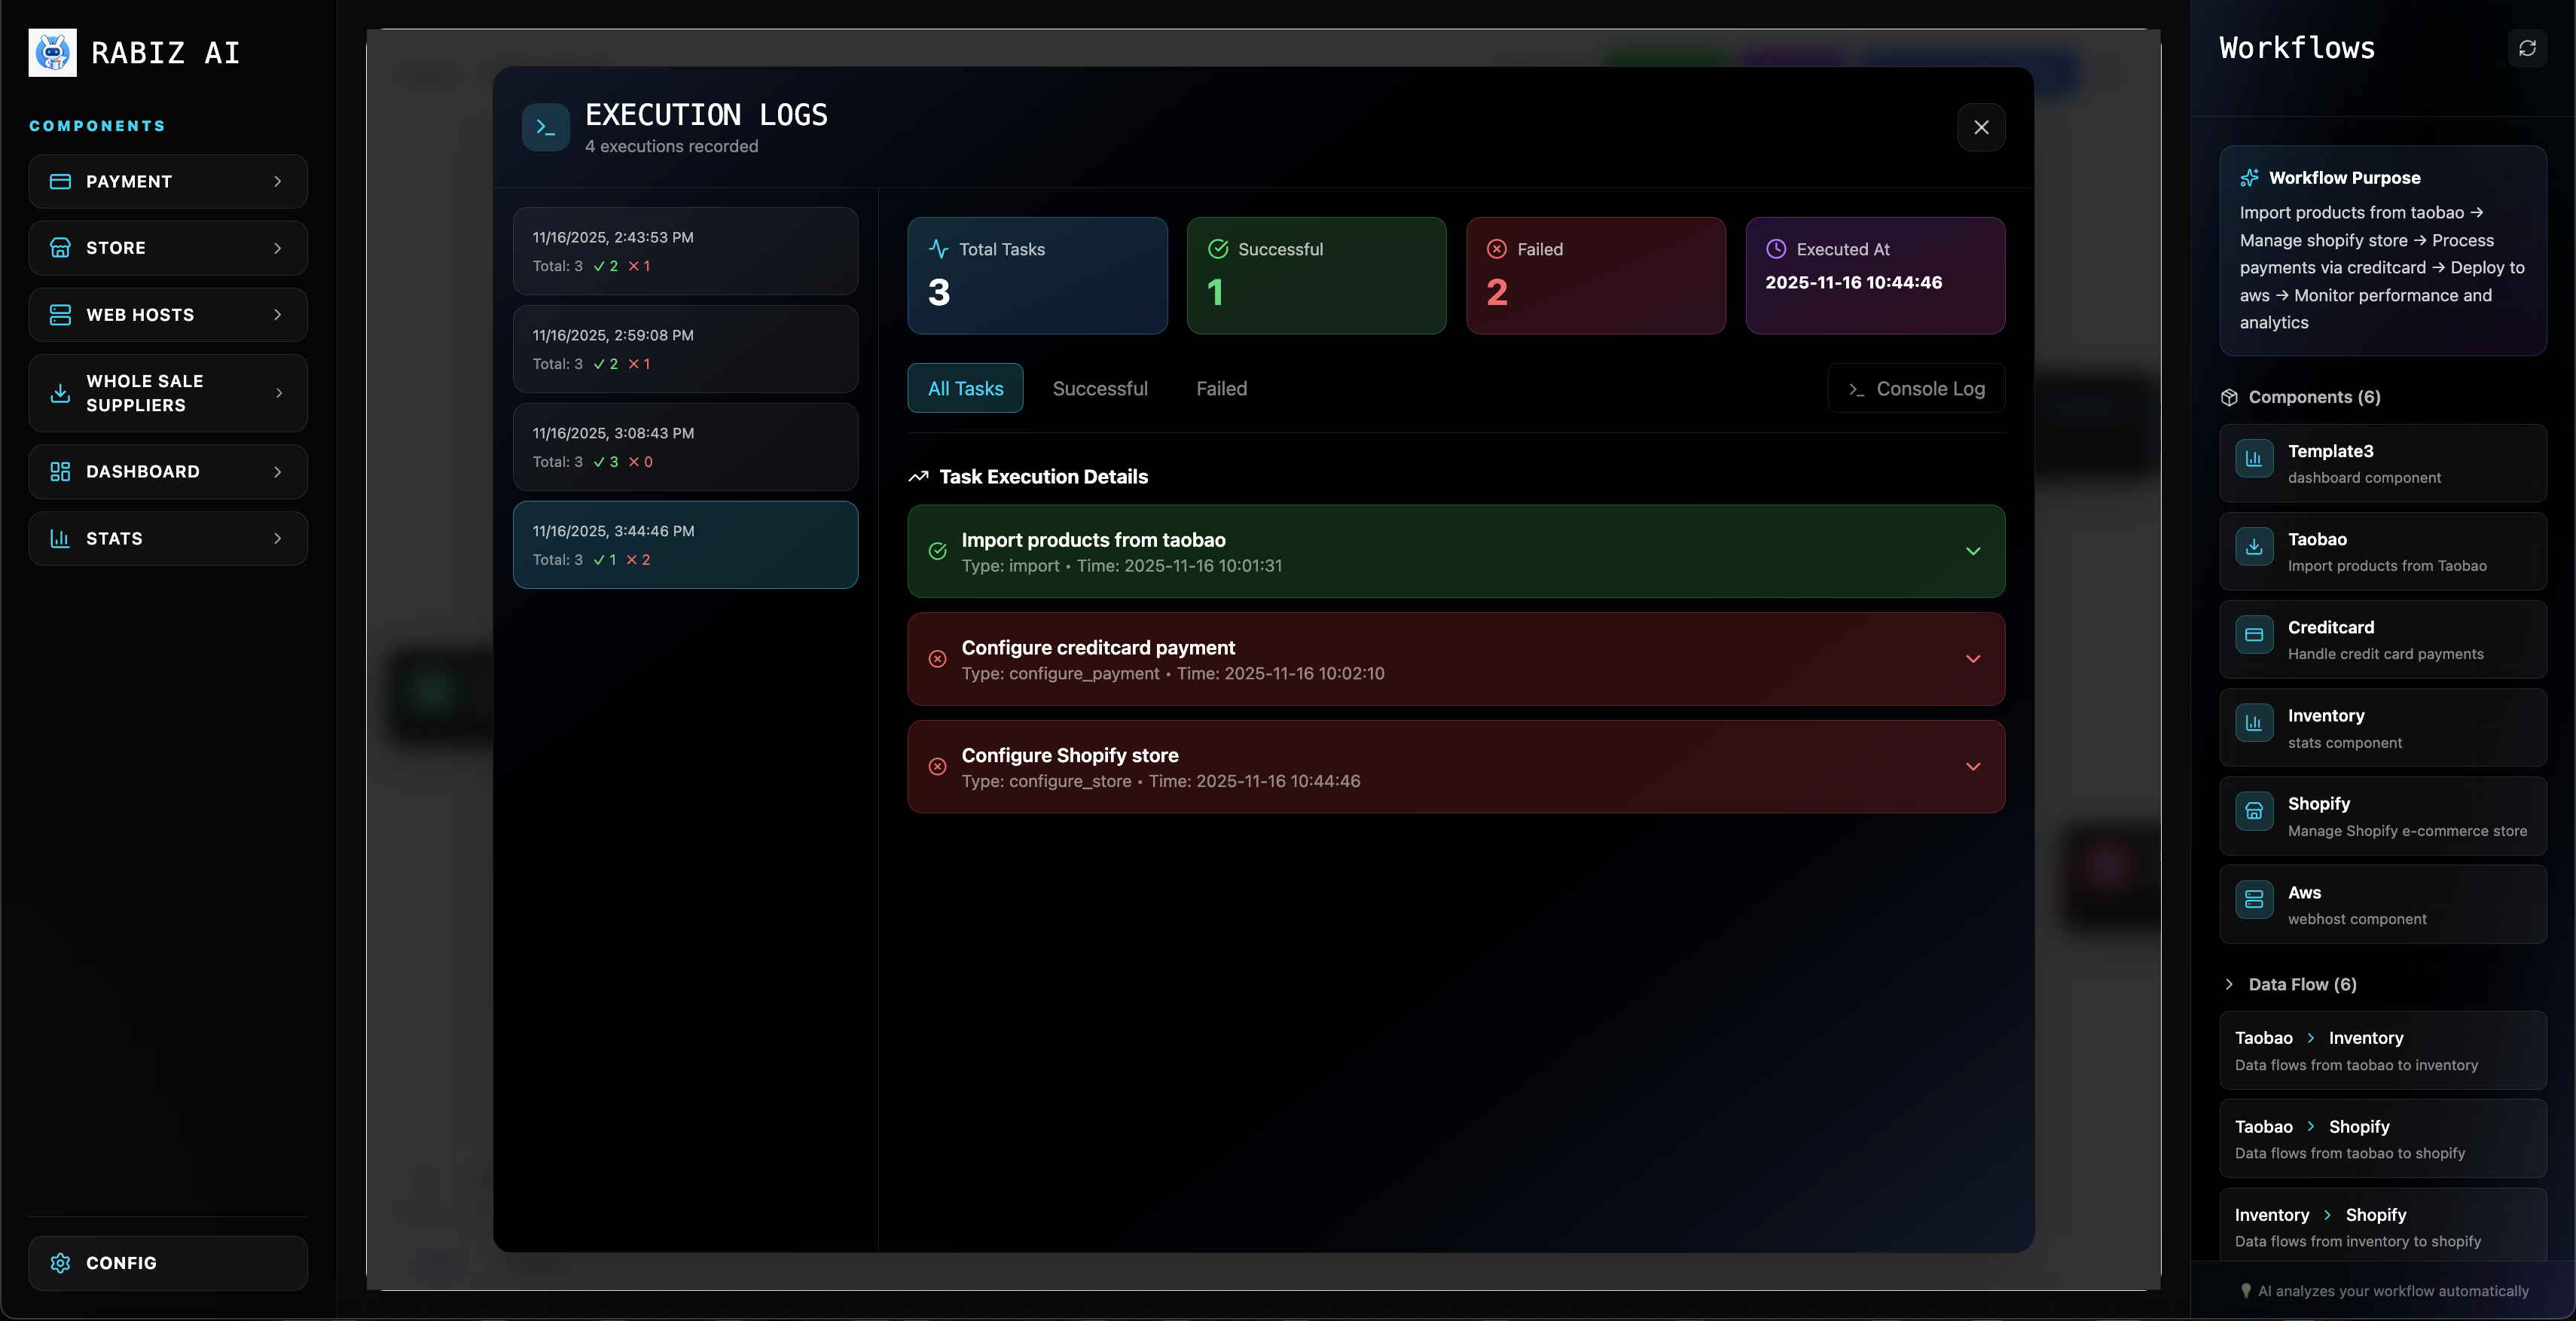Screen dimensions: 2576x1321
Task: Open the Whole Sale Suppliers menu
Action: [168, 393]
